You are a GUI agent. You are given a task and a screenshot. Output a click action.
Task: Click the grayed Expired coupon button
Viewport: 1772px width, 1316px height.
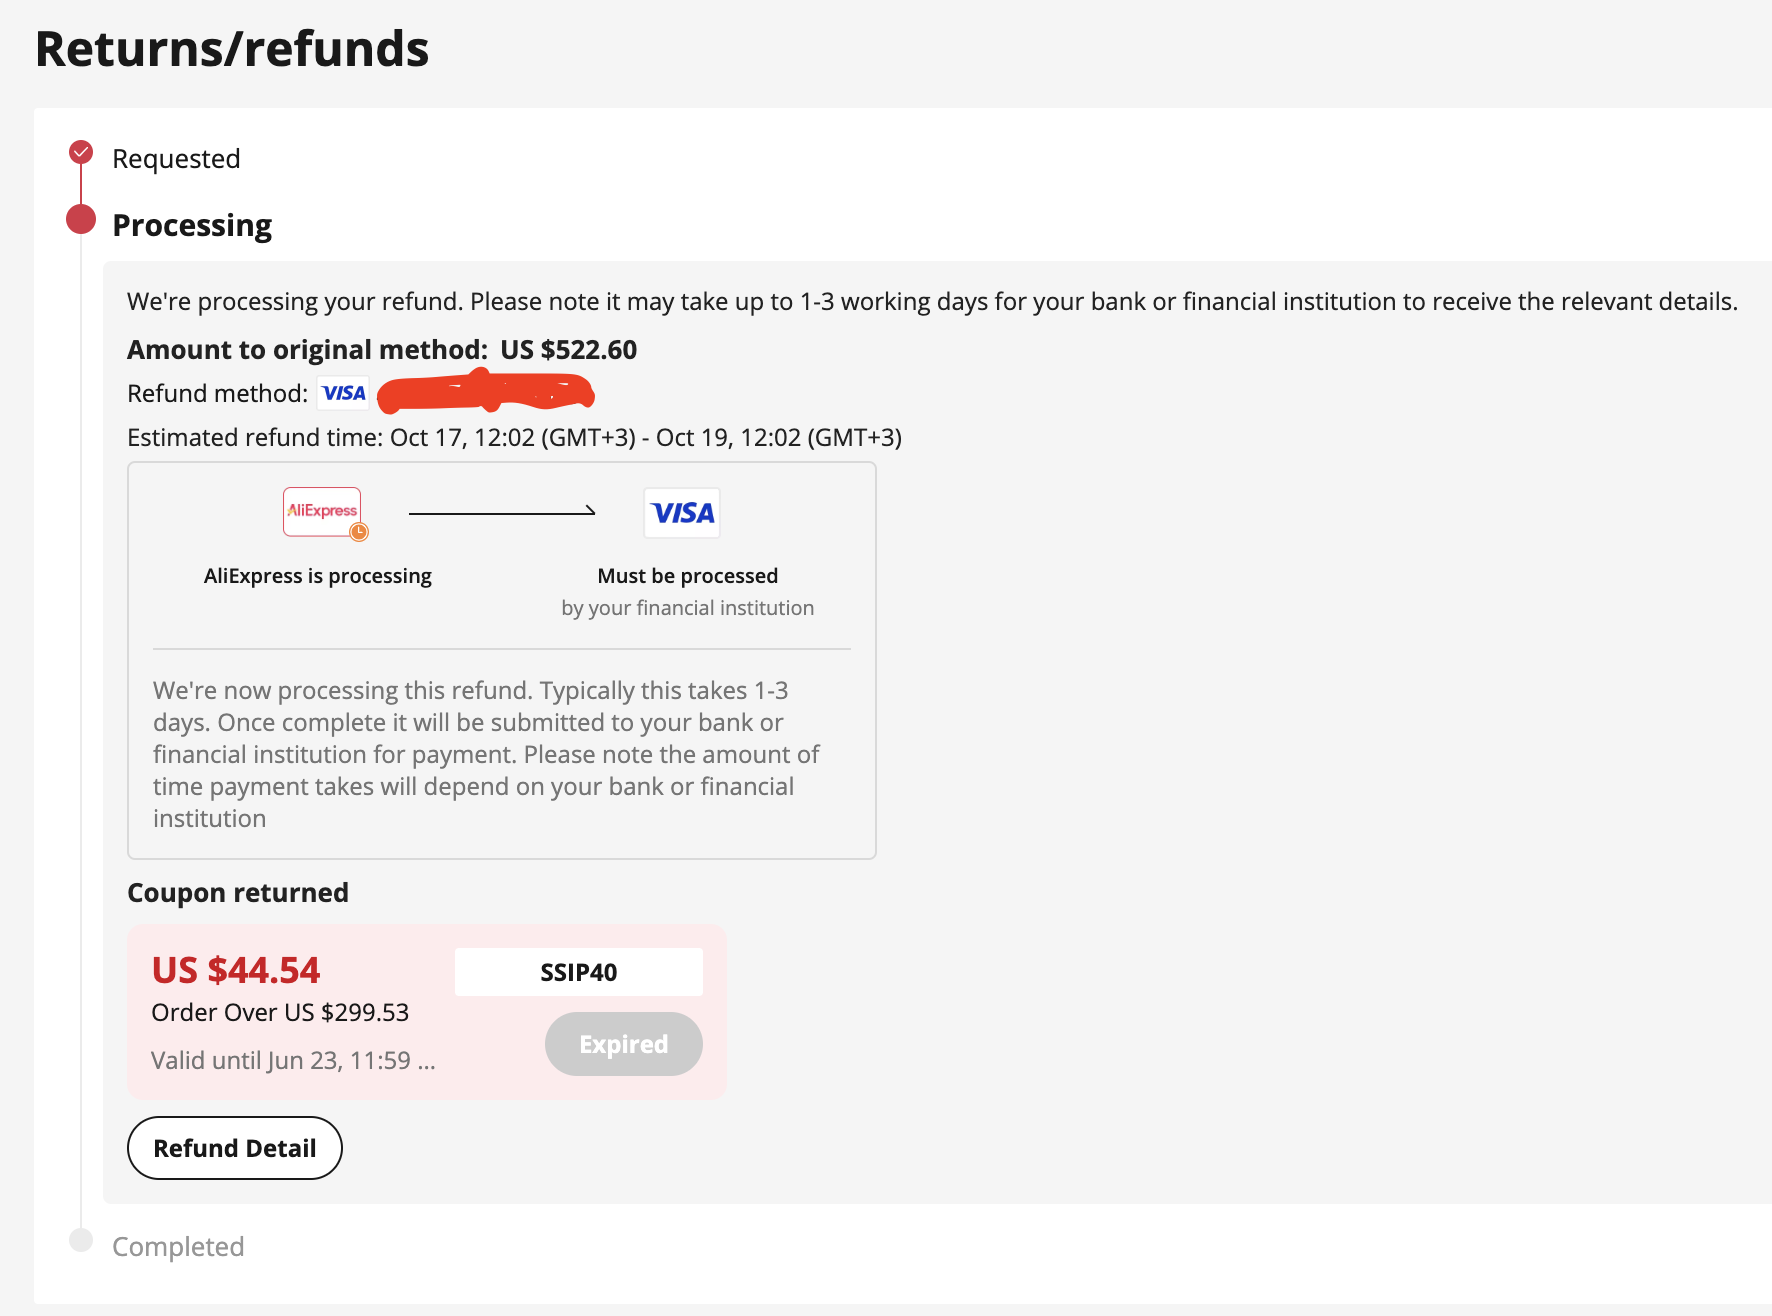[624, 1044]
